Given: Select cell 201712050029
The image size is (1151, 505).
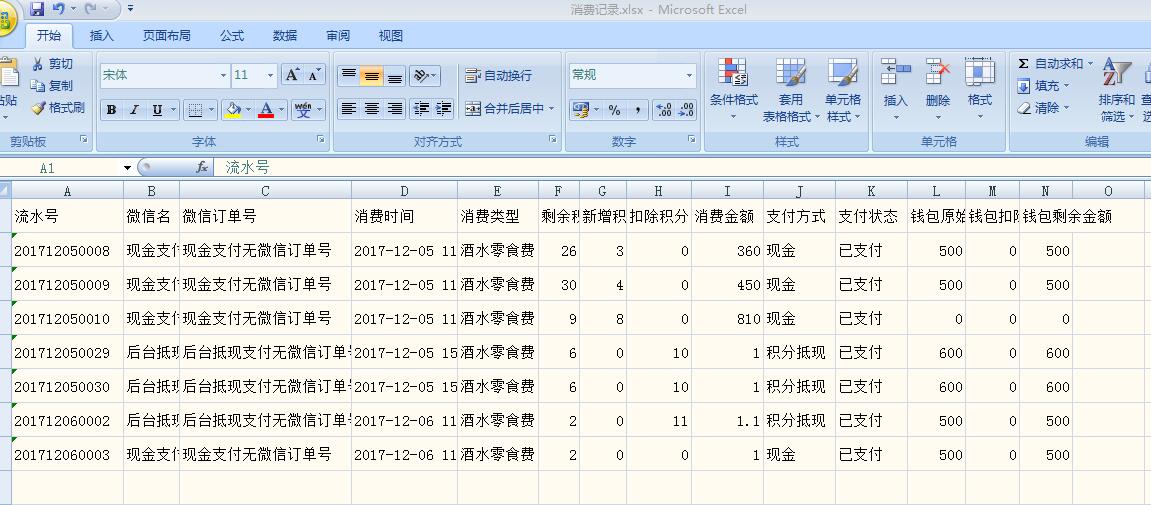Looking at the screenshot, I should [x=68, y=353].
